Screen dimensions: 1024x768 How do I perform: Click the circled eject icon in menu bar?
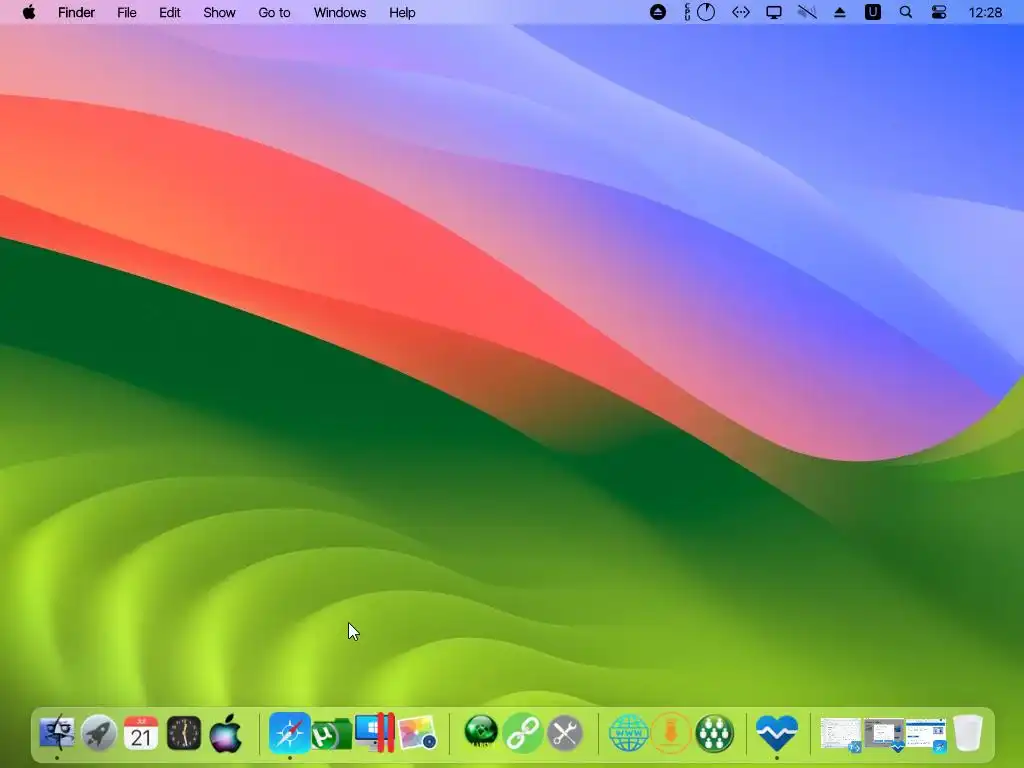pos(658,12)
